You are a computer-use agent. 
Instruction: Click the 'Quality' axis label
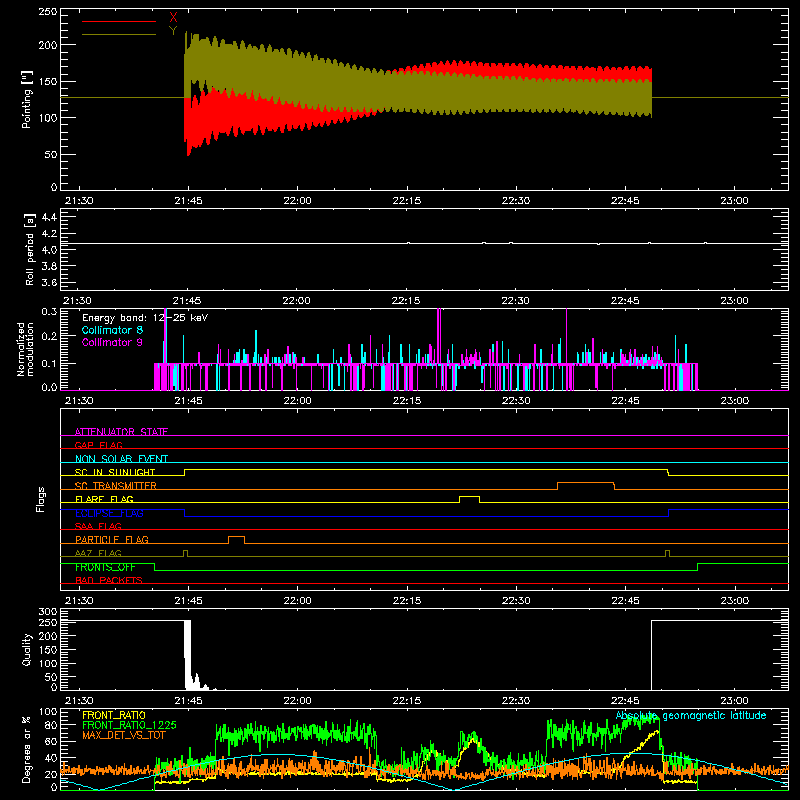[27, 649]
